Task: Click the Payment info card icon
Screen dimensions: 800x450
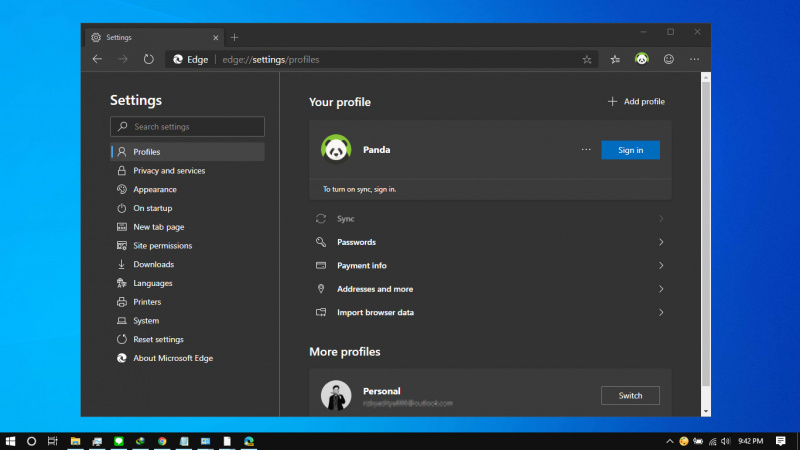Action: pyautogui.click(x=321, y=265)
